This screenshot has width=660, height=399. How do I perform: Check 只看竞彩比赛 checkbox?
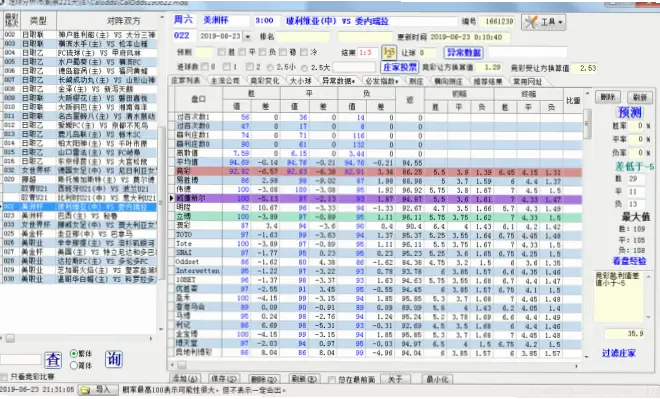[4, 377]
